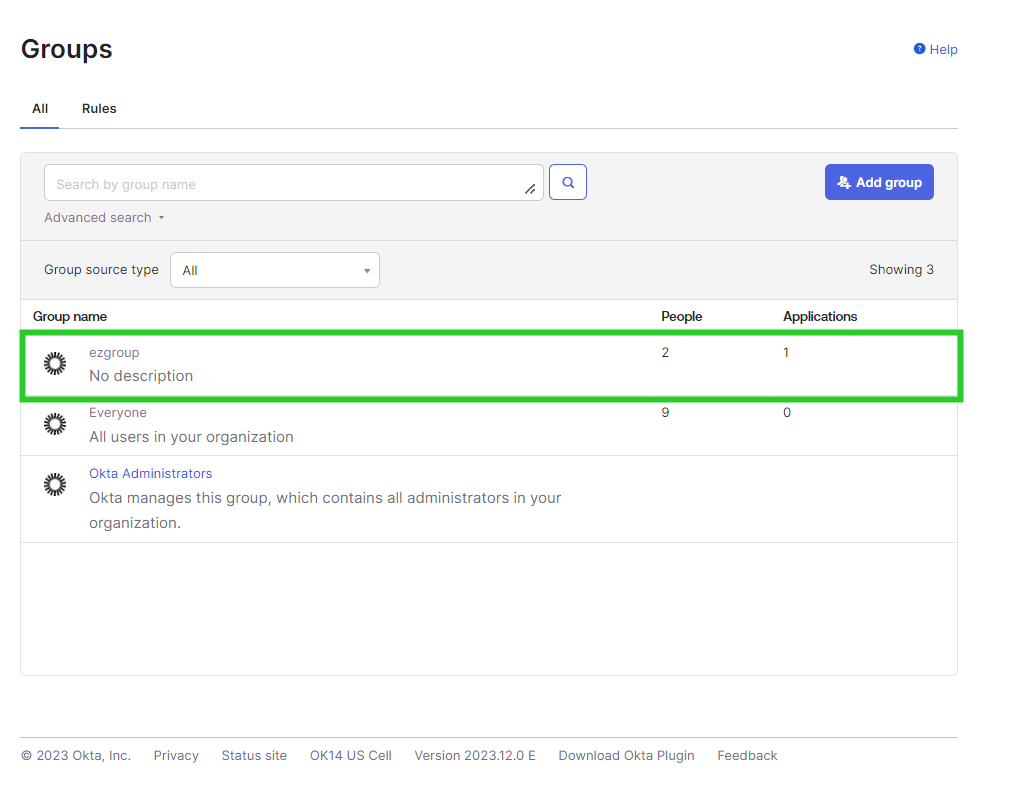Switch to the Rules tab
This screenshot has width=1020, height=791.
coord(99,109)
